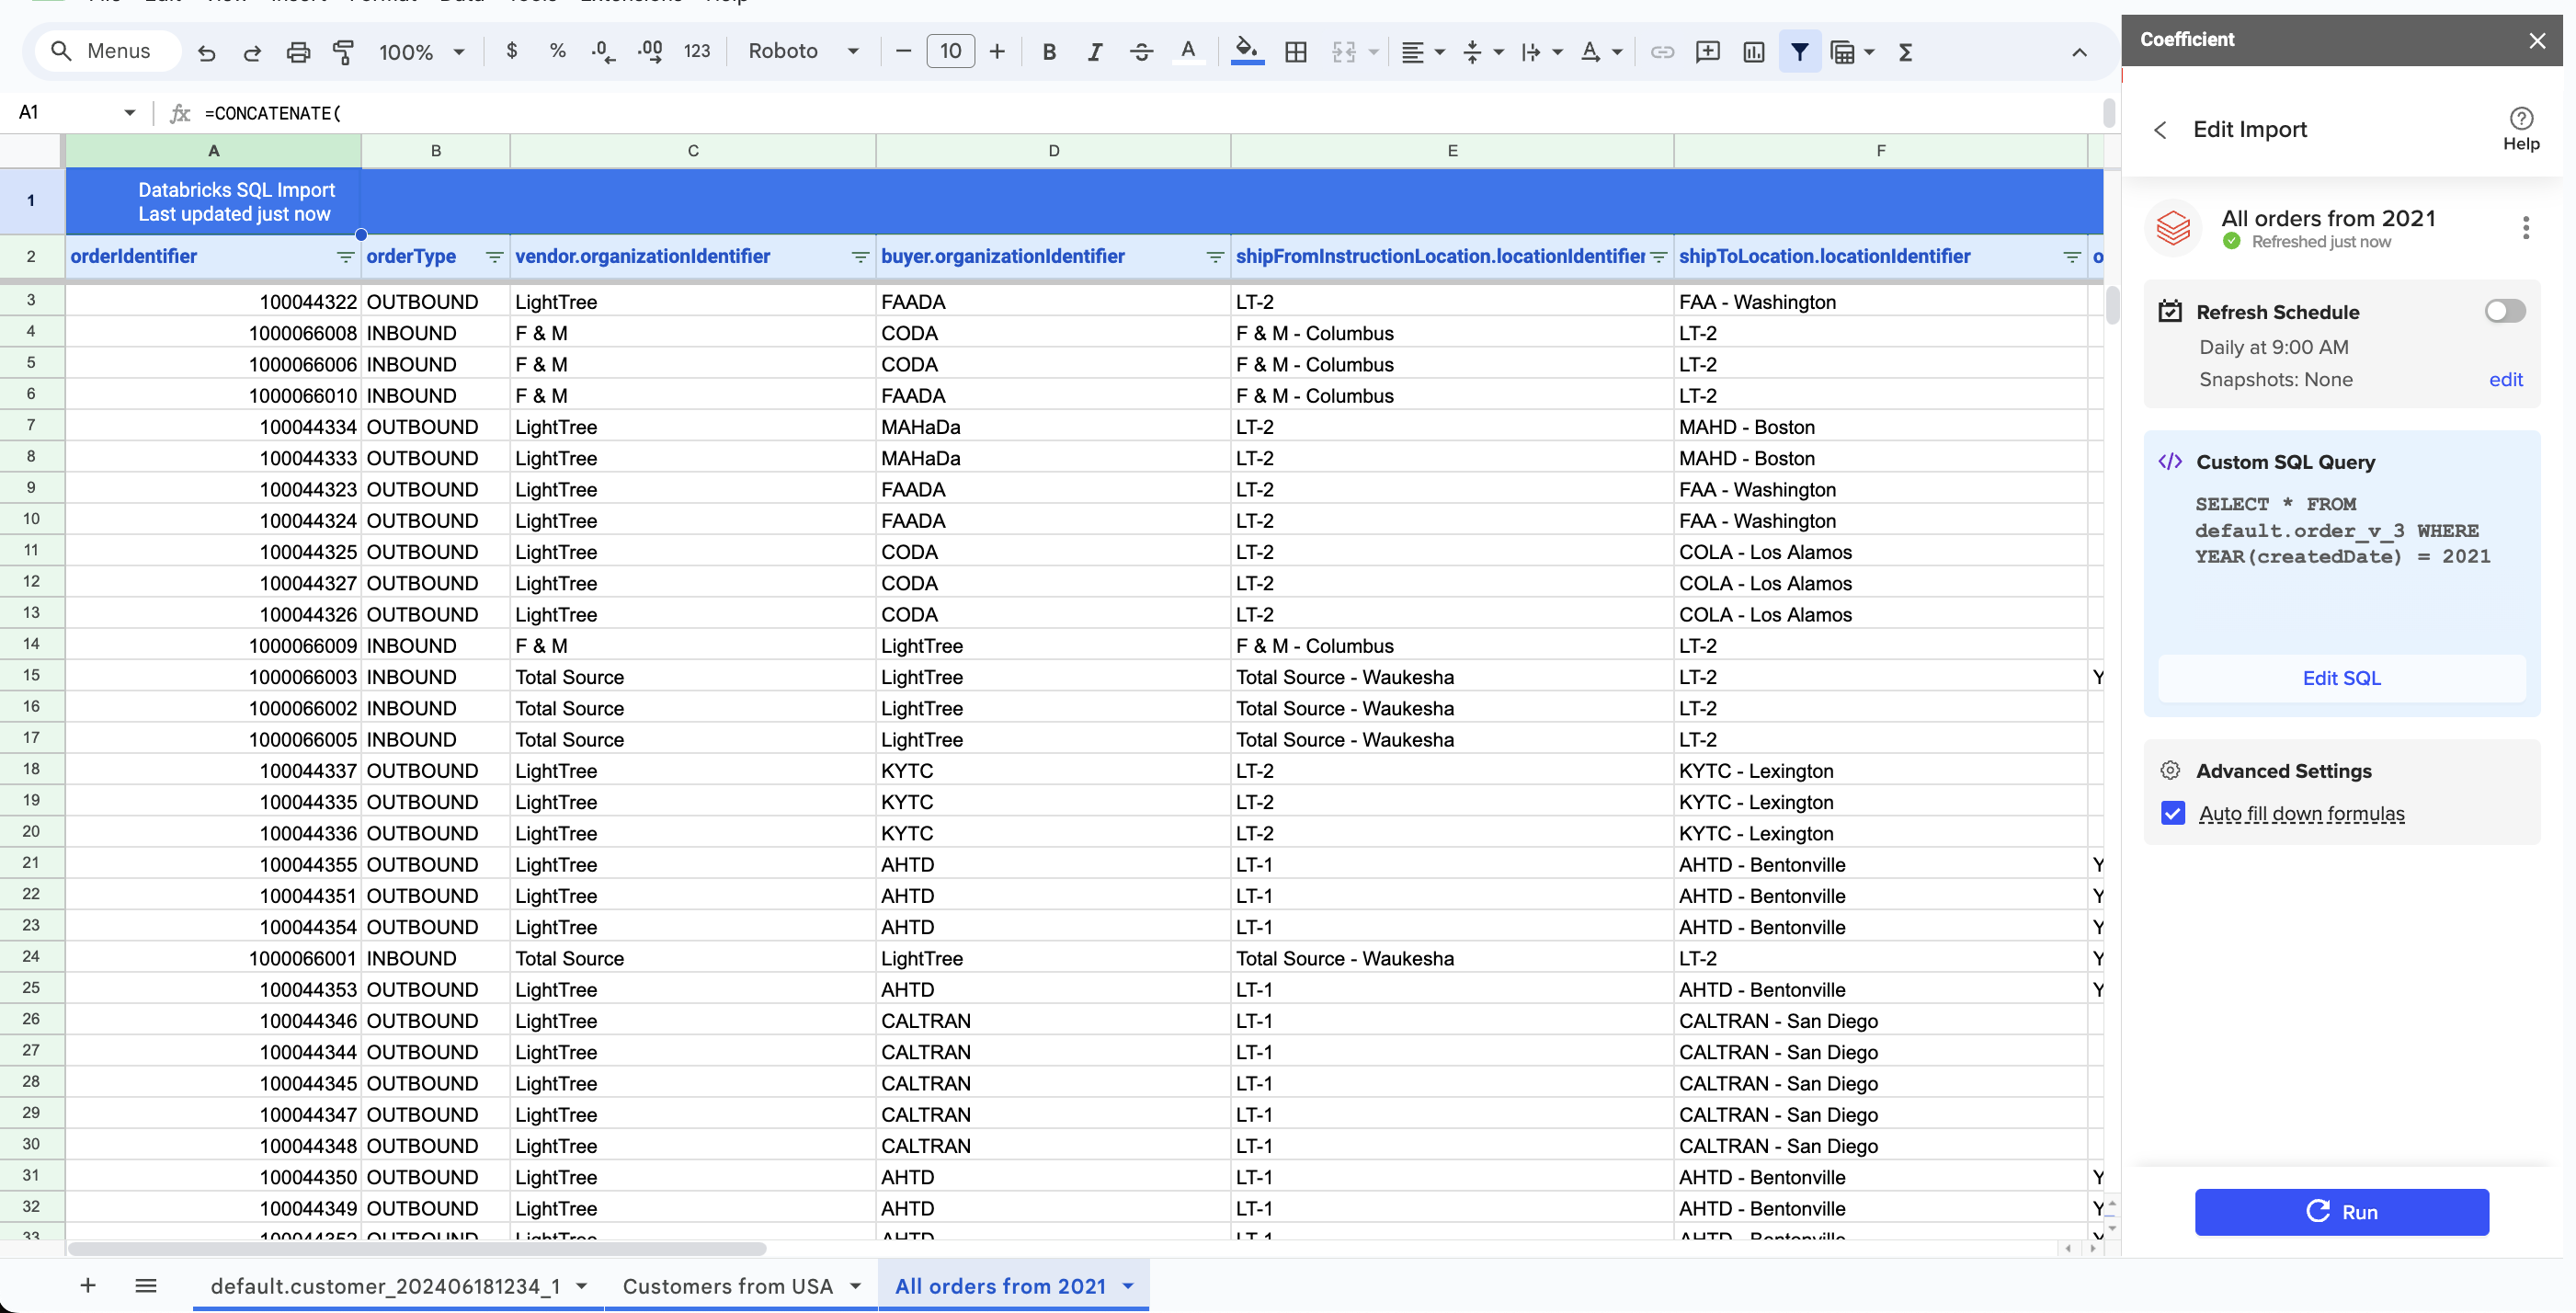
Task: Select the paint format tool
Action: pos(343,52)
